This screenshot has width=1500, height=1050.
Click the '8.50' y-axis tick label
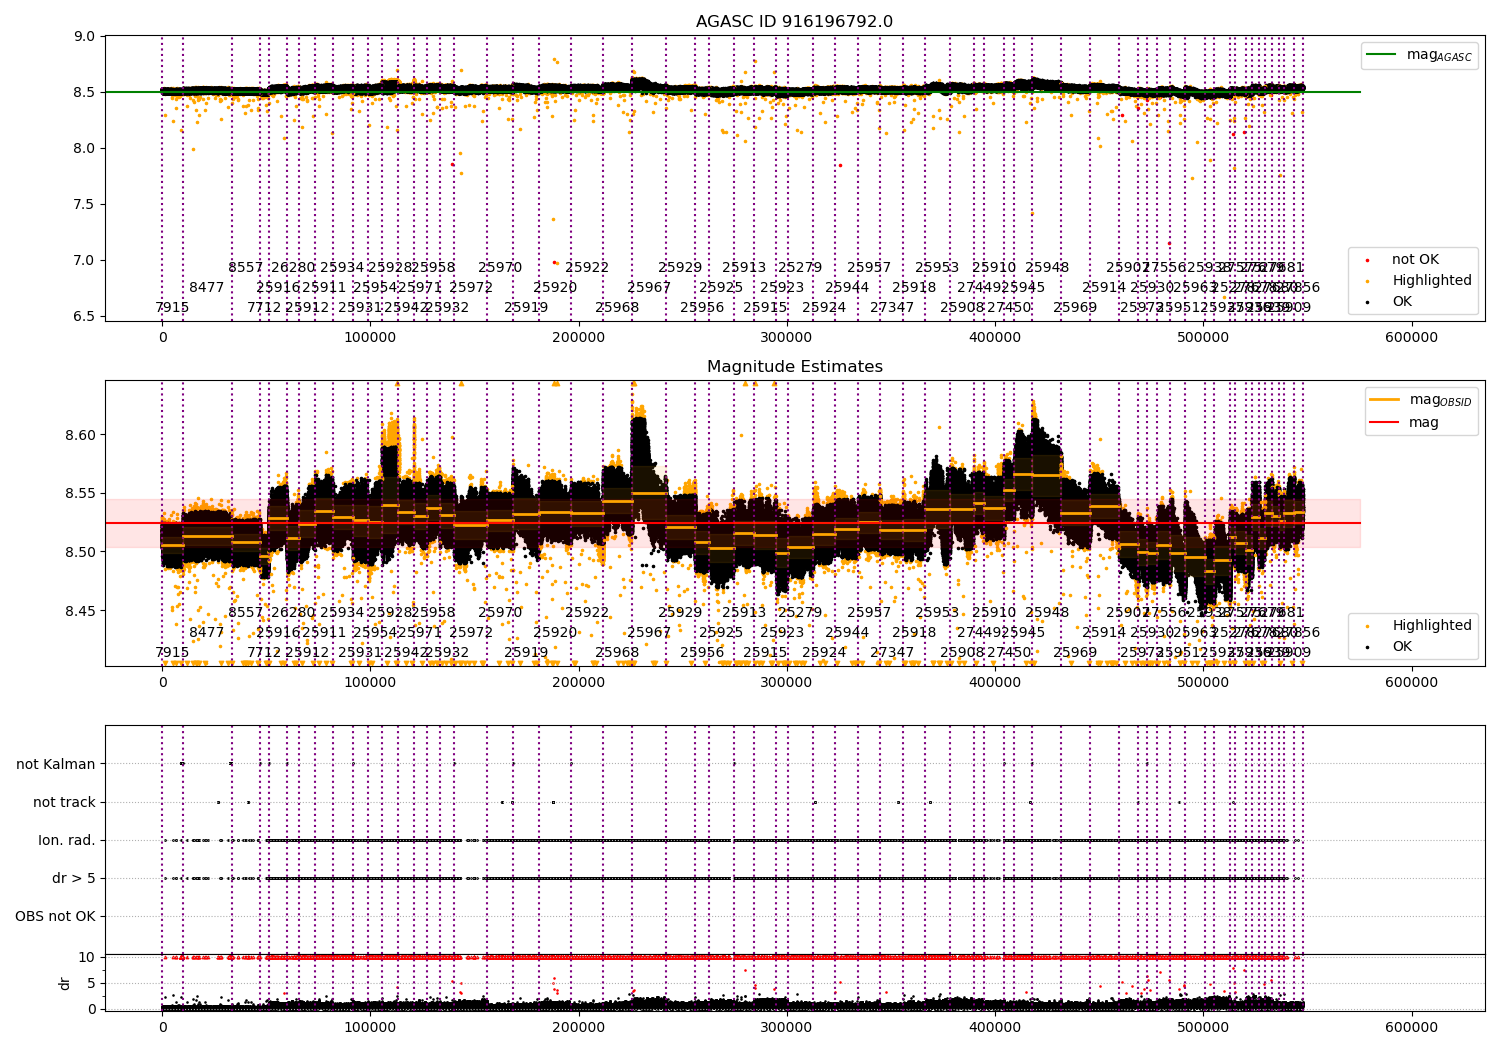[x=81, y=552]
